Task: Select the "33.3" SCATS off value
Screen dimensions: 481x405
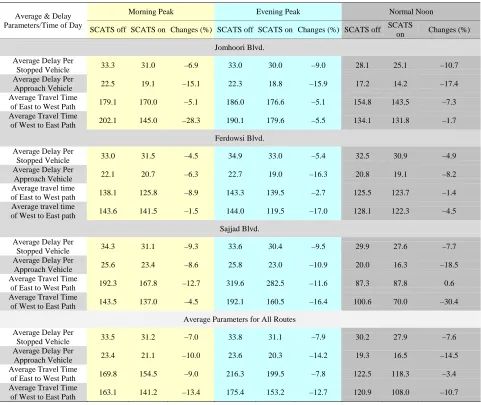Action: point(108,65)
